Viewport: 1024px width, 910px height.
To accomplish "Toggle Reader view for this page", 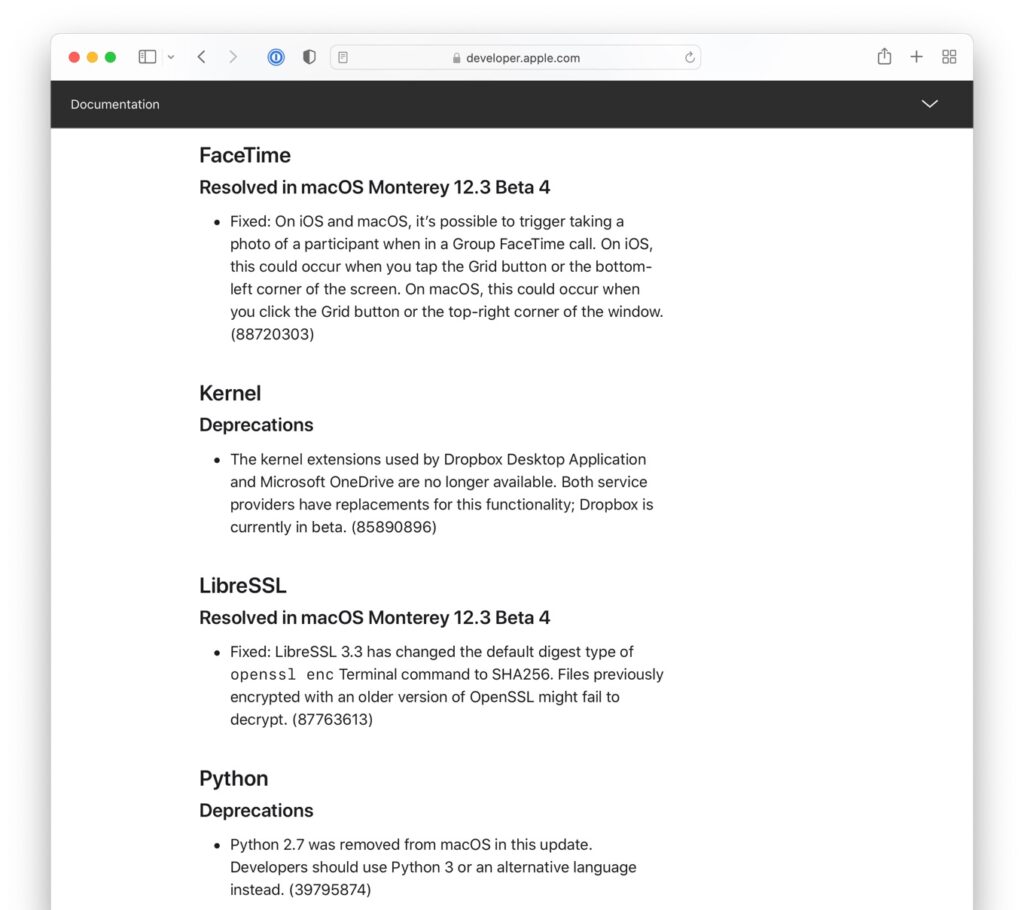I will (x=342, y=57).
